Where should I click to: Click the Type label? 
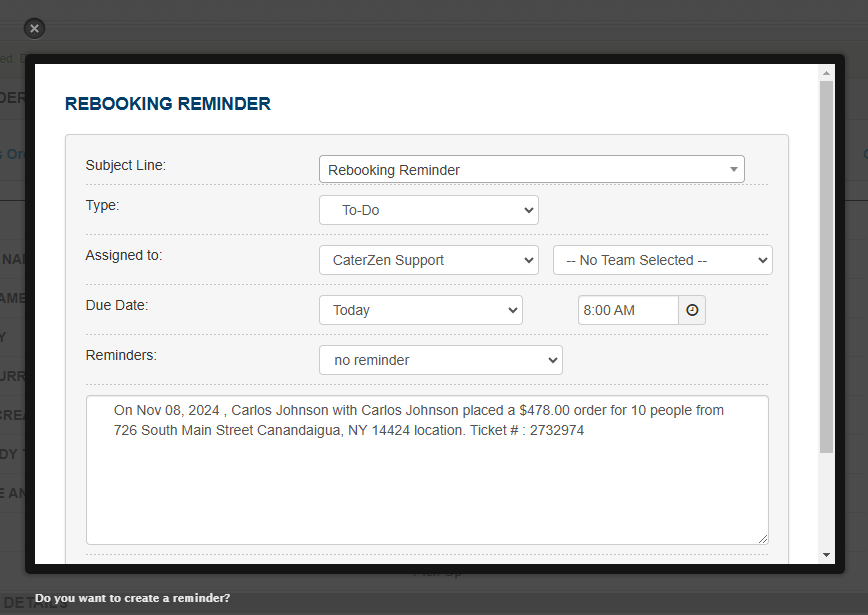[102, 205]
